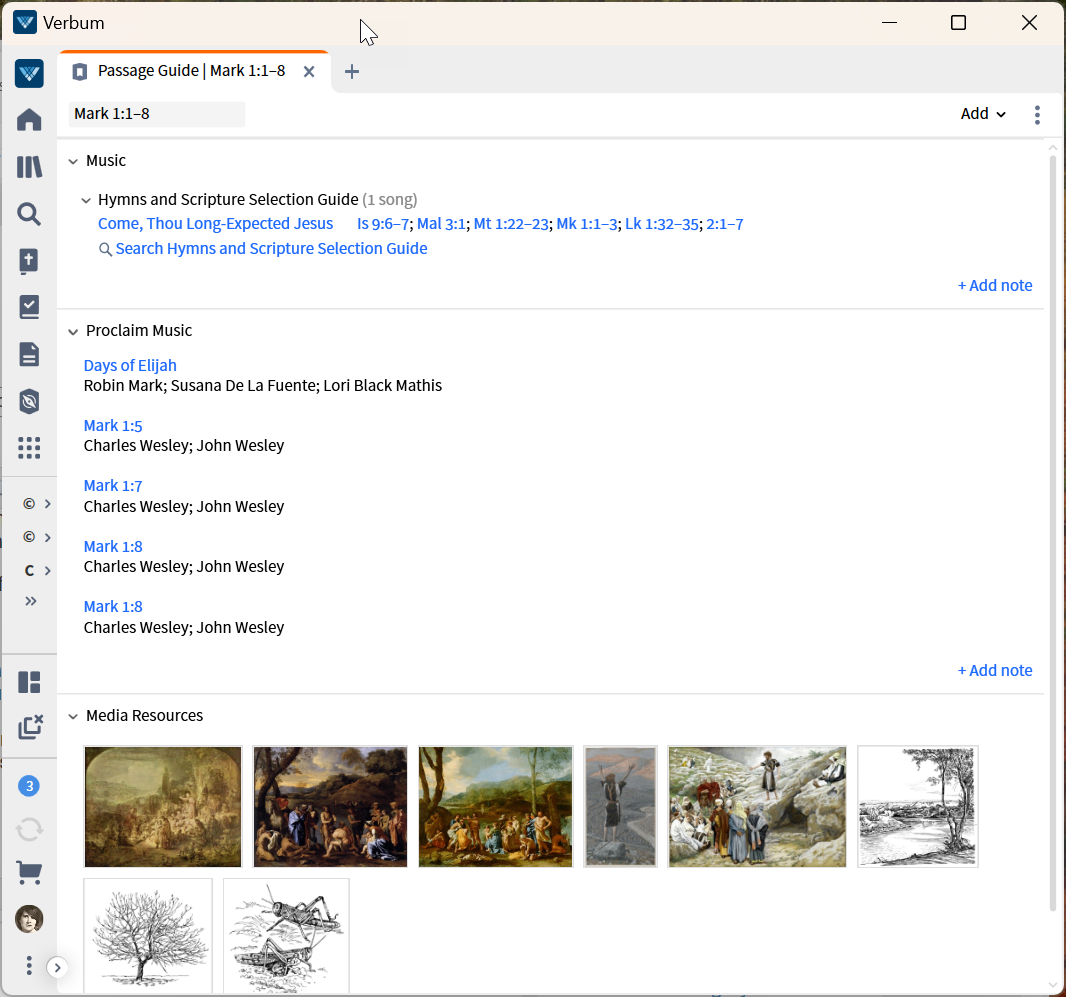Image resolution: width=1066 pixels, height=997 pixels.
Task: Open the Home icon in sidebar
Action: [x=29, y=120]
